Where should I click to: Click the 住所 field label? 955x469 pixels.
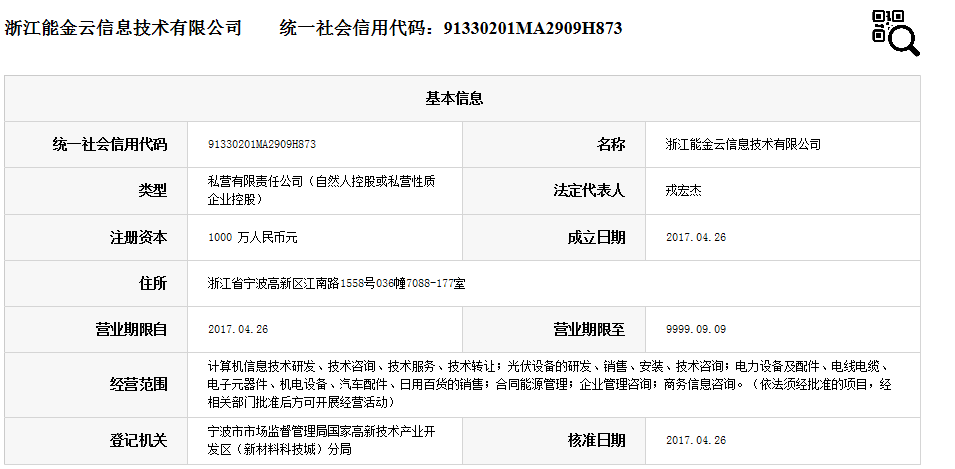152,283
